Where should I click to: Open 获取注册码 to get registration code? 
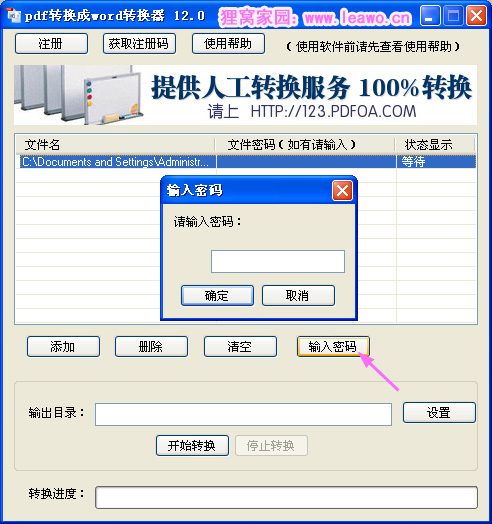click(x=139, y=43)
